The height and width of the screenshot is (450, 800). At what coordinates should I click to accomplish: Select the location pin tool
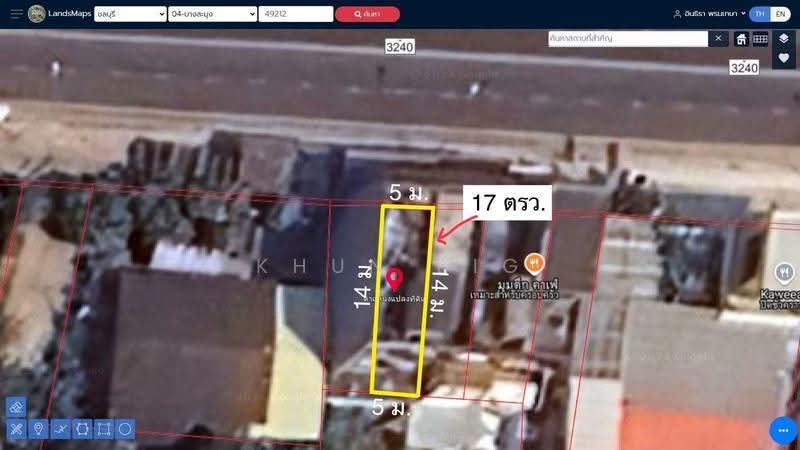click(x=38, y=429)
